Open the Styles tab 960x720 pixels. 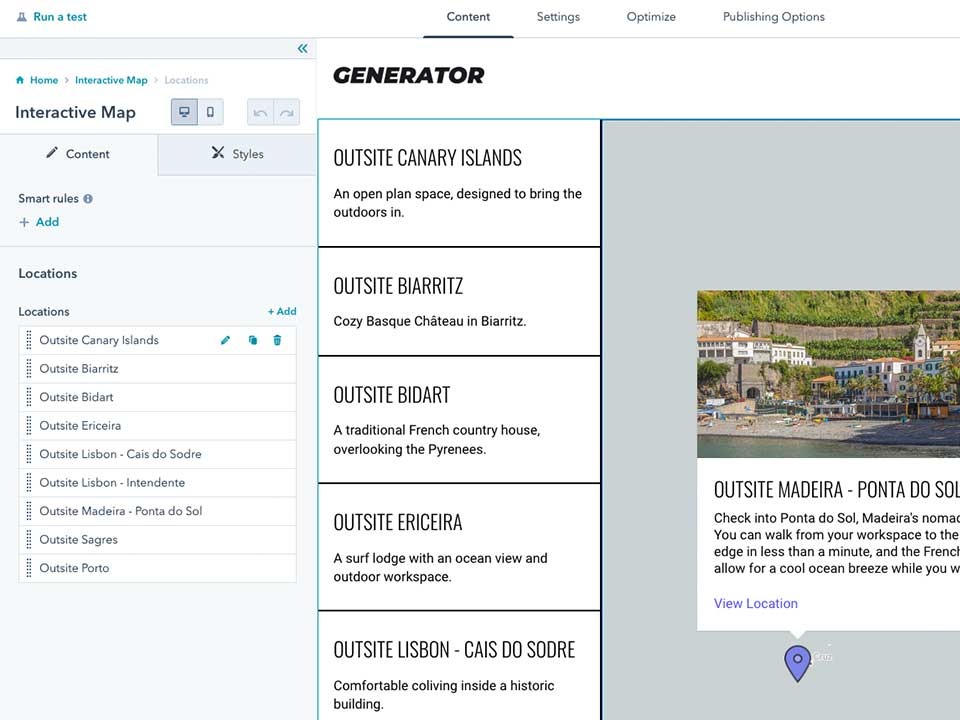237,154
